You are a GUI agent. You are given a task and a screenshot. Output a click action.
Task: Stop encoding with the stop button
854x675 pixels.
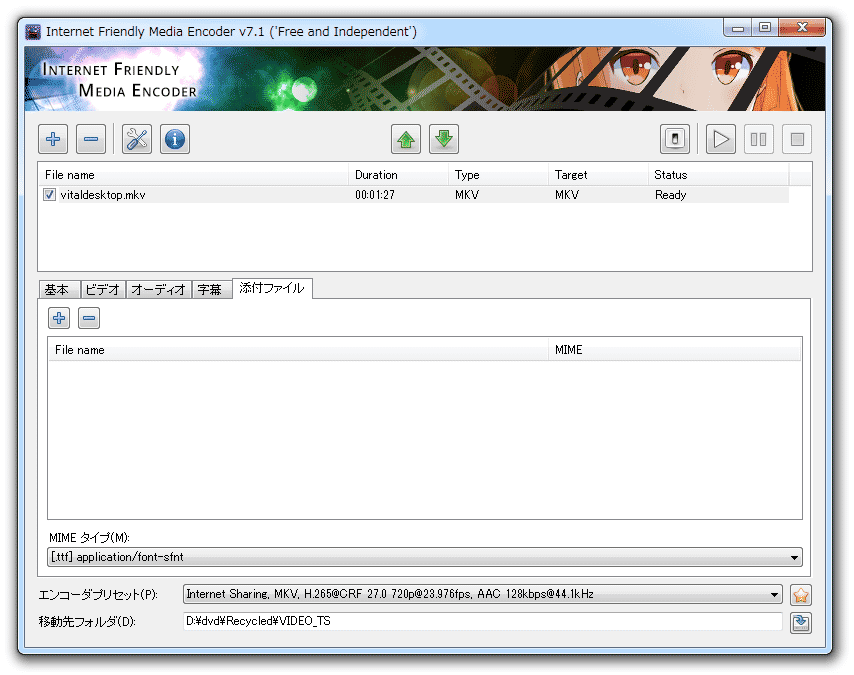[797, 139]
